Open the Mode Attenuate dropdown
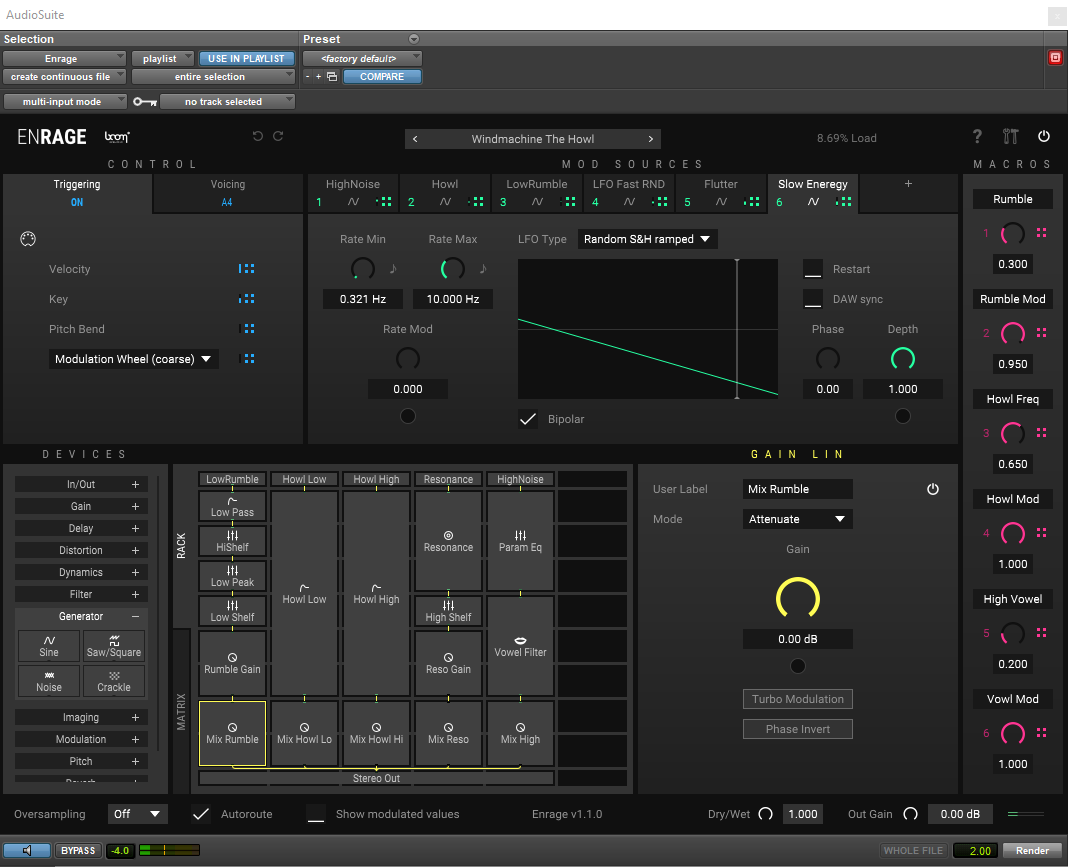Screen dimensions: 1068x867 [798, 519]
